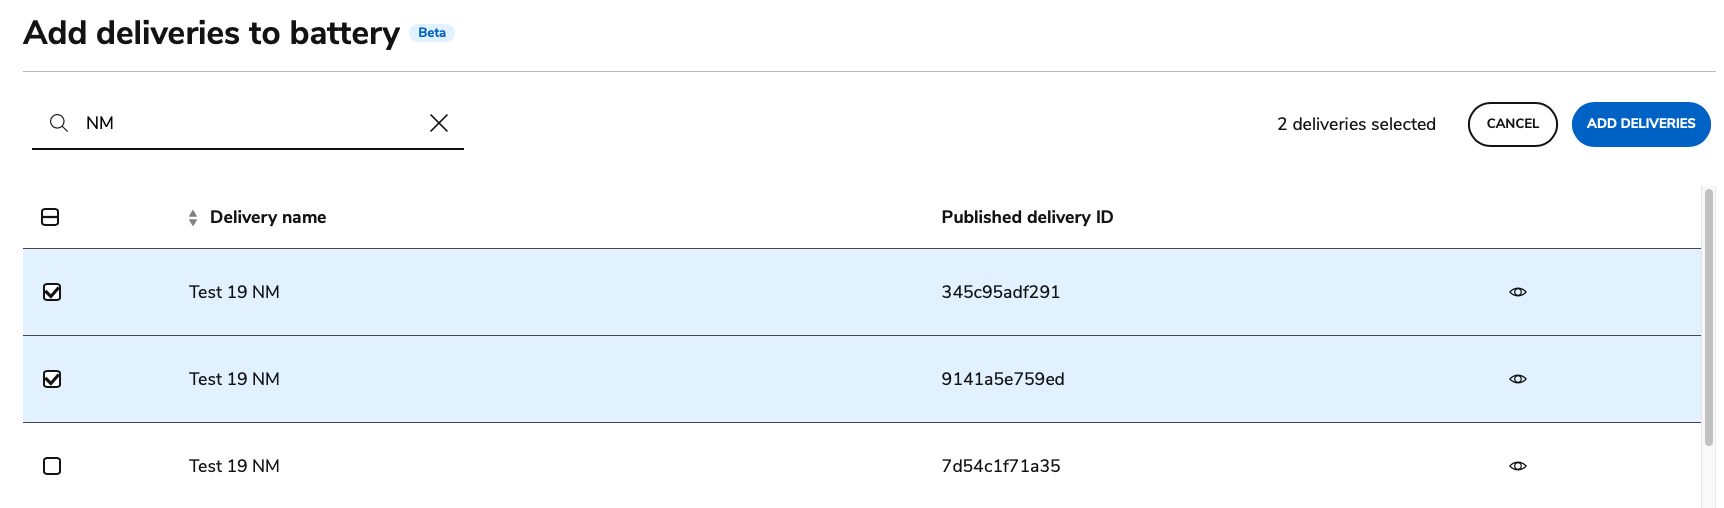Click the Delivery name column header
Image resolution: width=1724 pixels, height=508 pixels.
point(268,217)
